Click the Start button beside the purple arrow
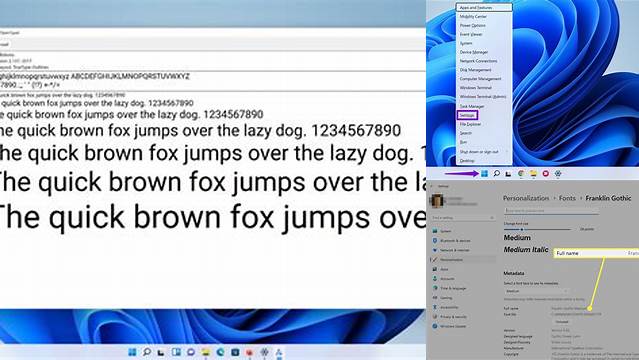 tap(484, 174)
